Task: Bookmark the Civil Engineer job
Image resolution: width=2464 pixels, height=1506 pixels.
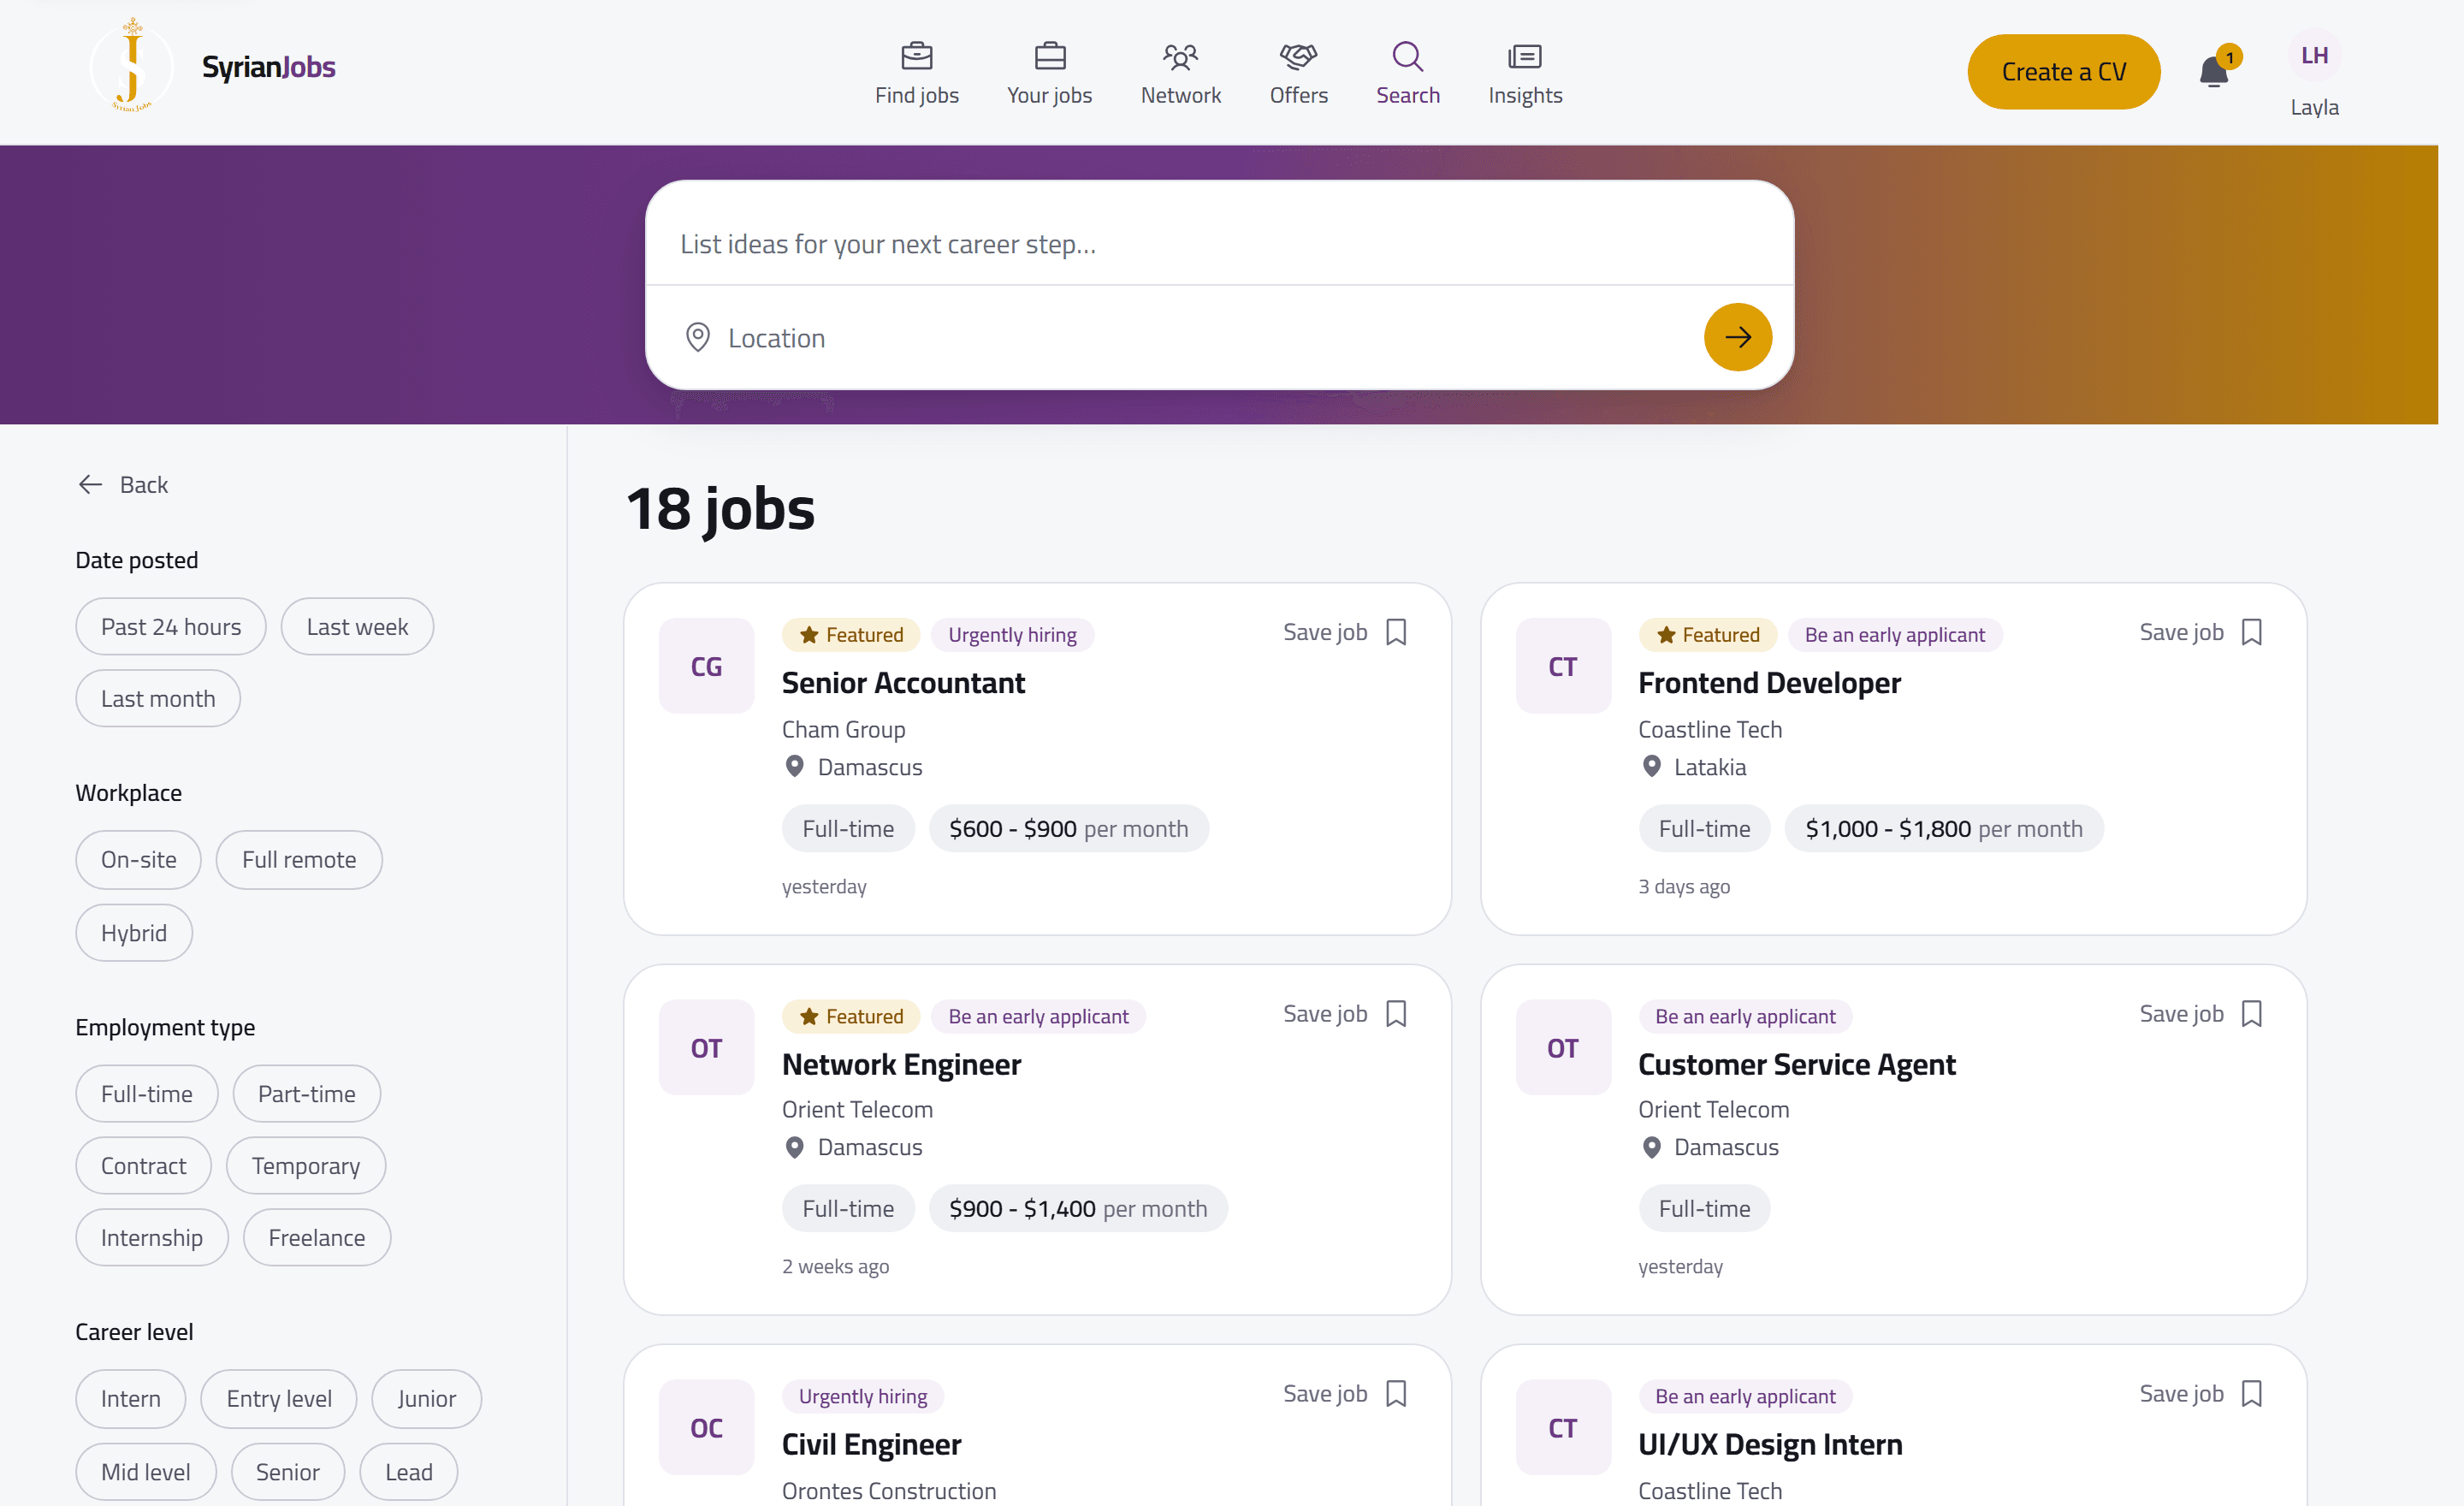Action: tap(1396, 1393)
